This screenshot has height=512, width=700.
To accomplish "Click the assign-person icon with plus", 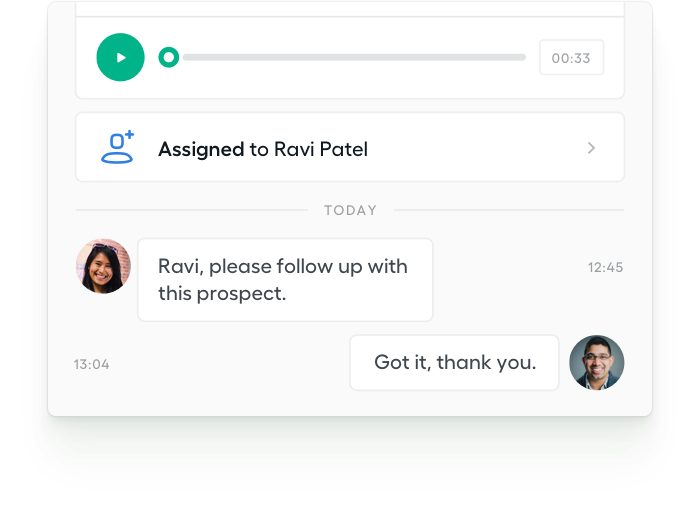I will pos(117,147).
